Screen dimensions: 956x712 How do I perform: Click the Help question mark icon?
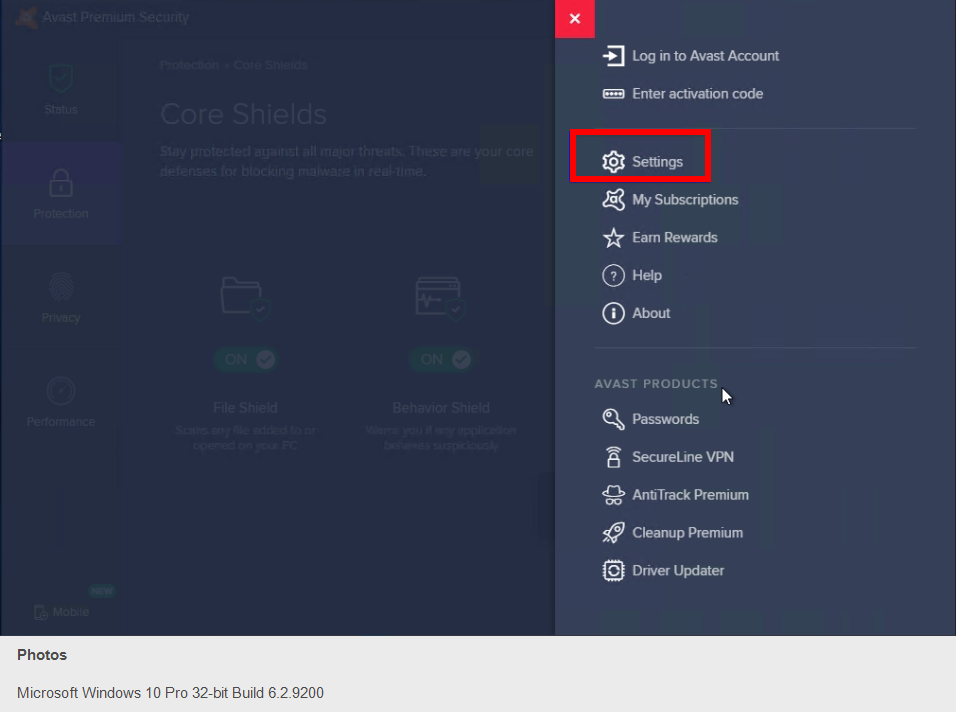(x=613, y=276)
